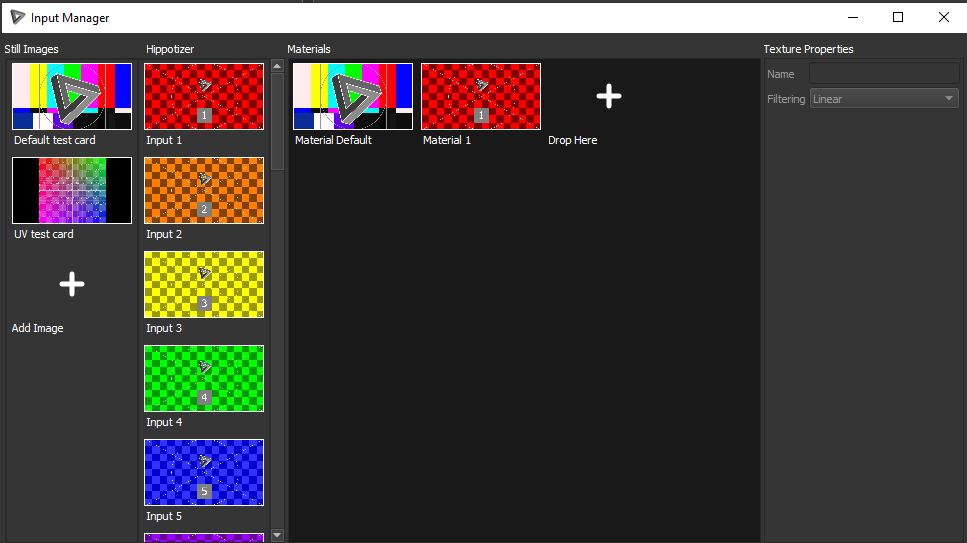This screenshot has width=967, height=543.
Task: Click the 'Input 1' label
Action: click(x=164, y=140)
